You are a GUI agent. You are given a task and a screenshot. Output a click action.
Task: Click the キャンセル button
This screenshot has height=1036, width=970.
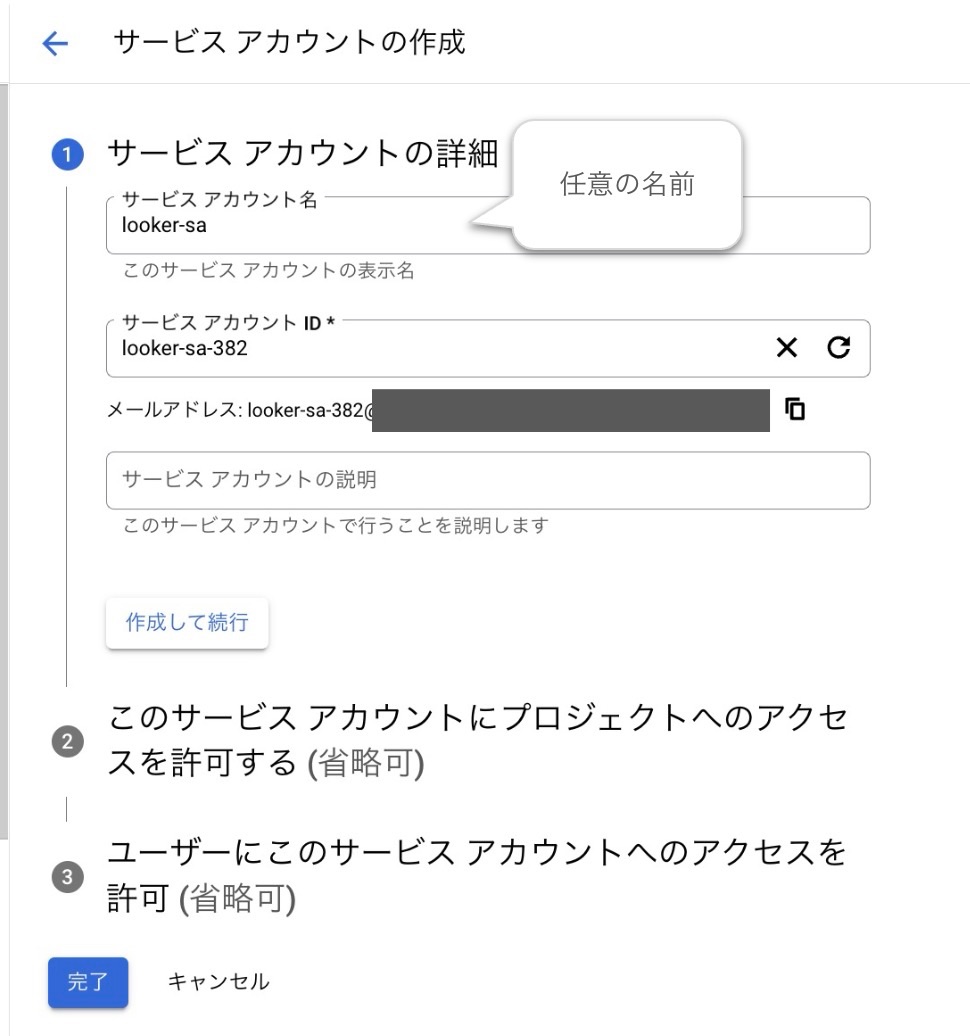tap(219, 982)
